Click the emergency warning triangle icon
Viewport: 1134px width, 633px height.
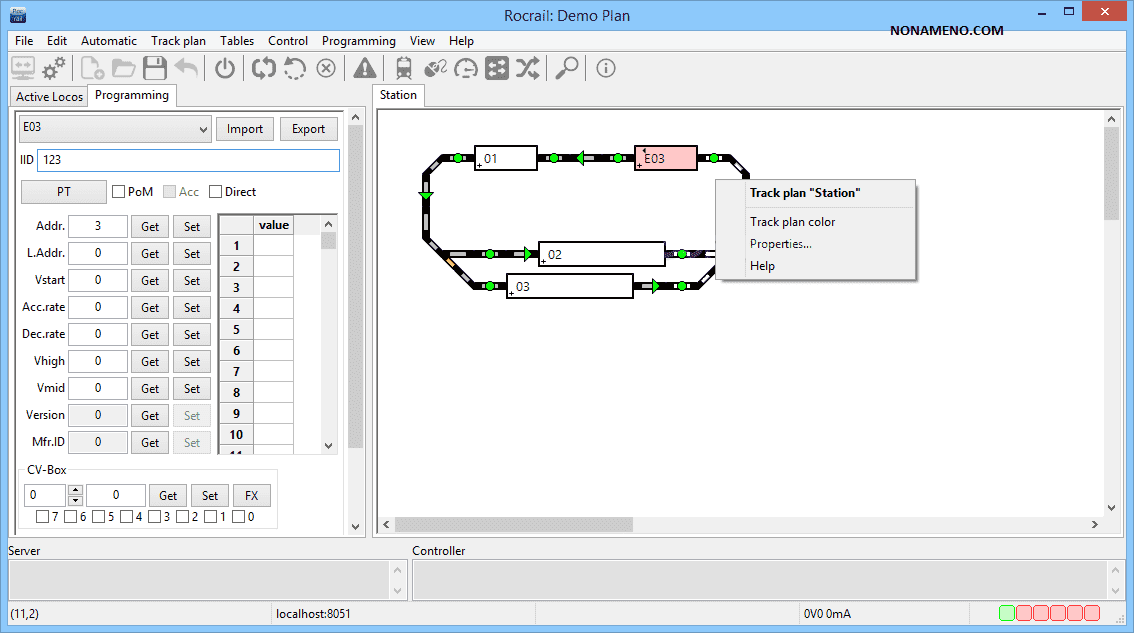(x=365, y=68)
